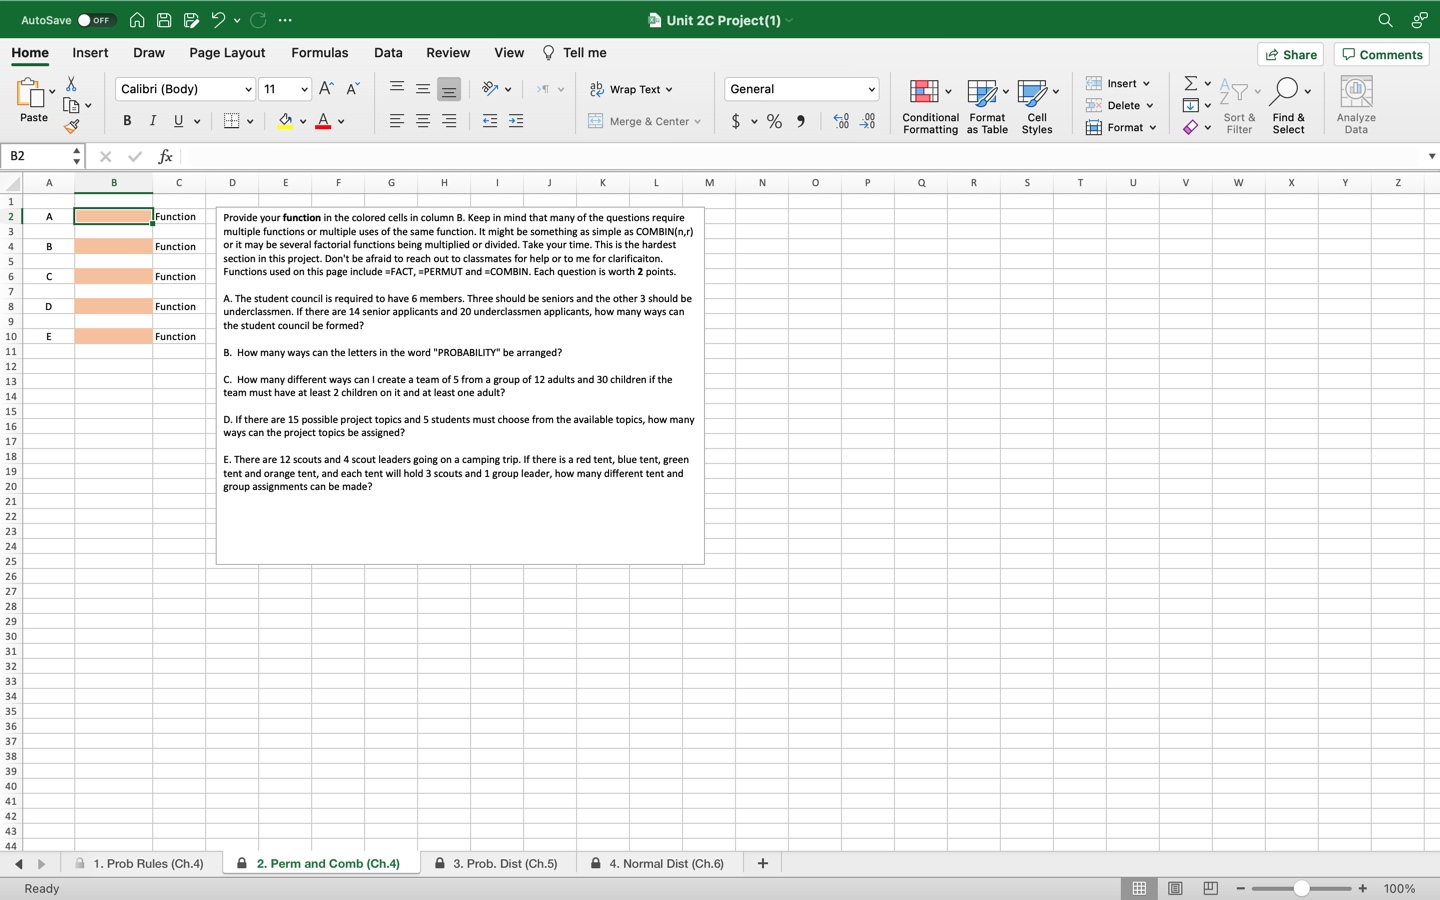Go to the Data ribbon tab
Image resolution: width=1440 pixels, height=900 pixels.
388,53
